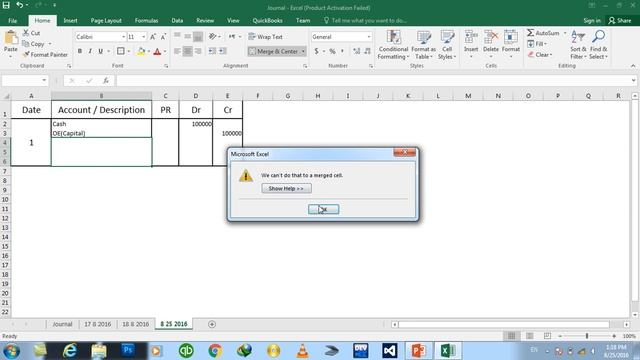Screen dimensions: 640x360
Task: Click the Sign in link
Action: [x=592, y=20]
